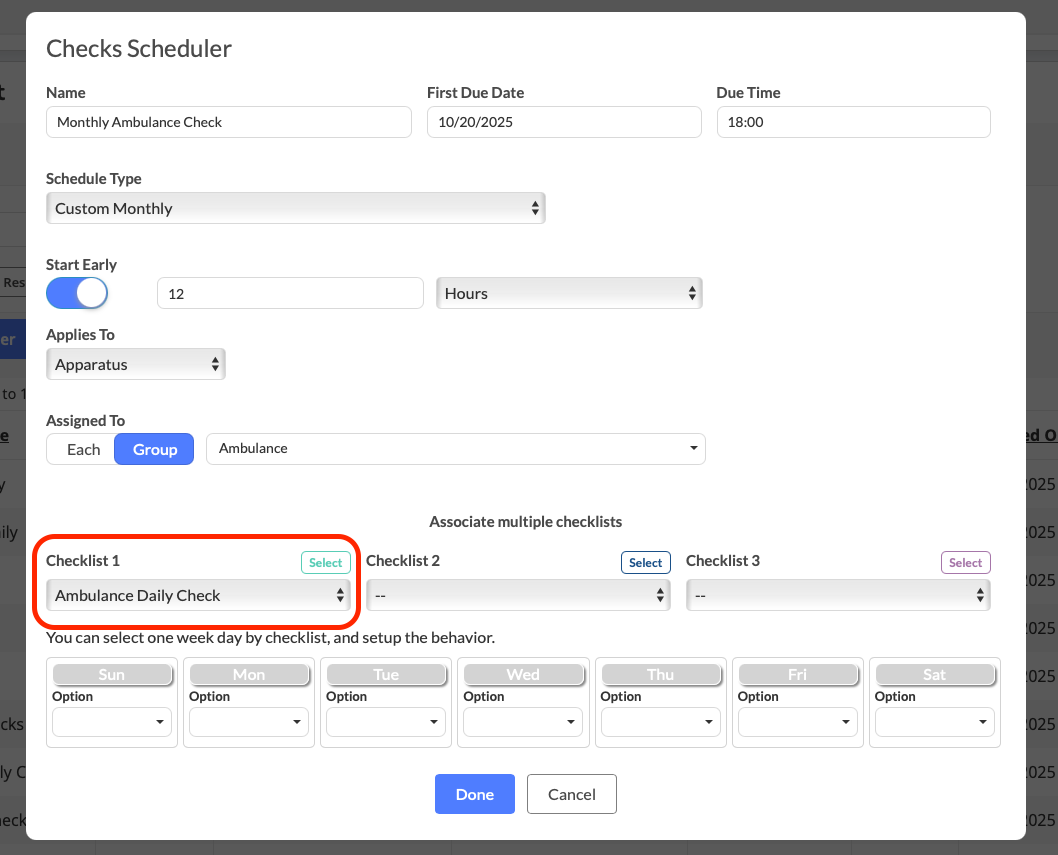Screen dimensions: 1058x855
Task: Expand the Ambulance group dropdown
Action: point(455,449)
